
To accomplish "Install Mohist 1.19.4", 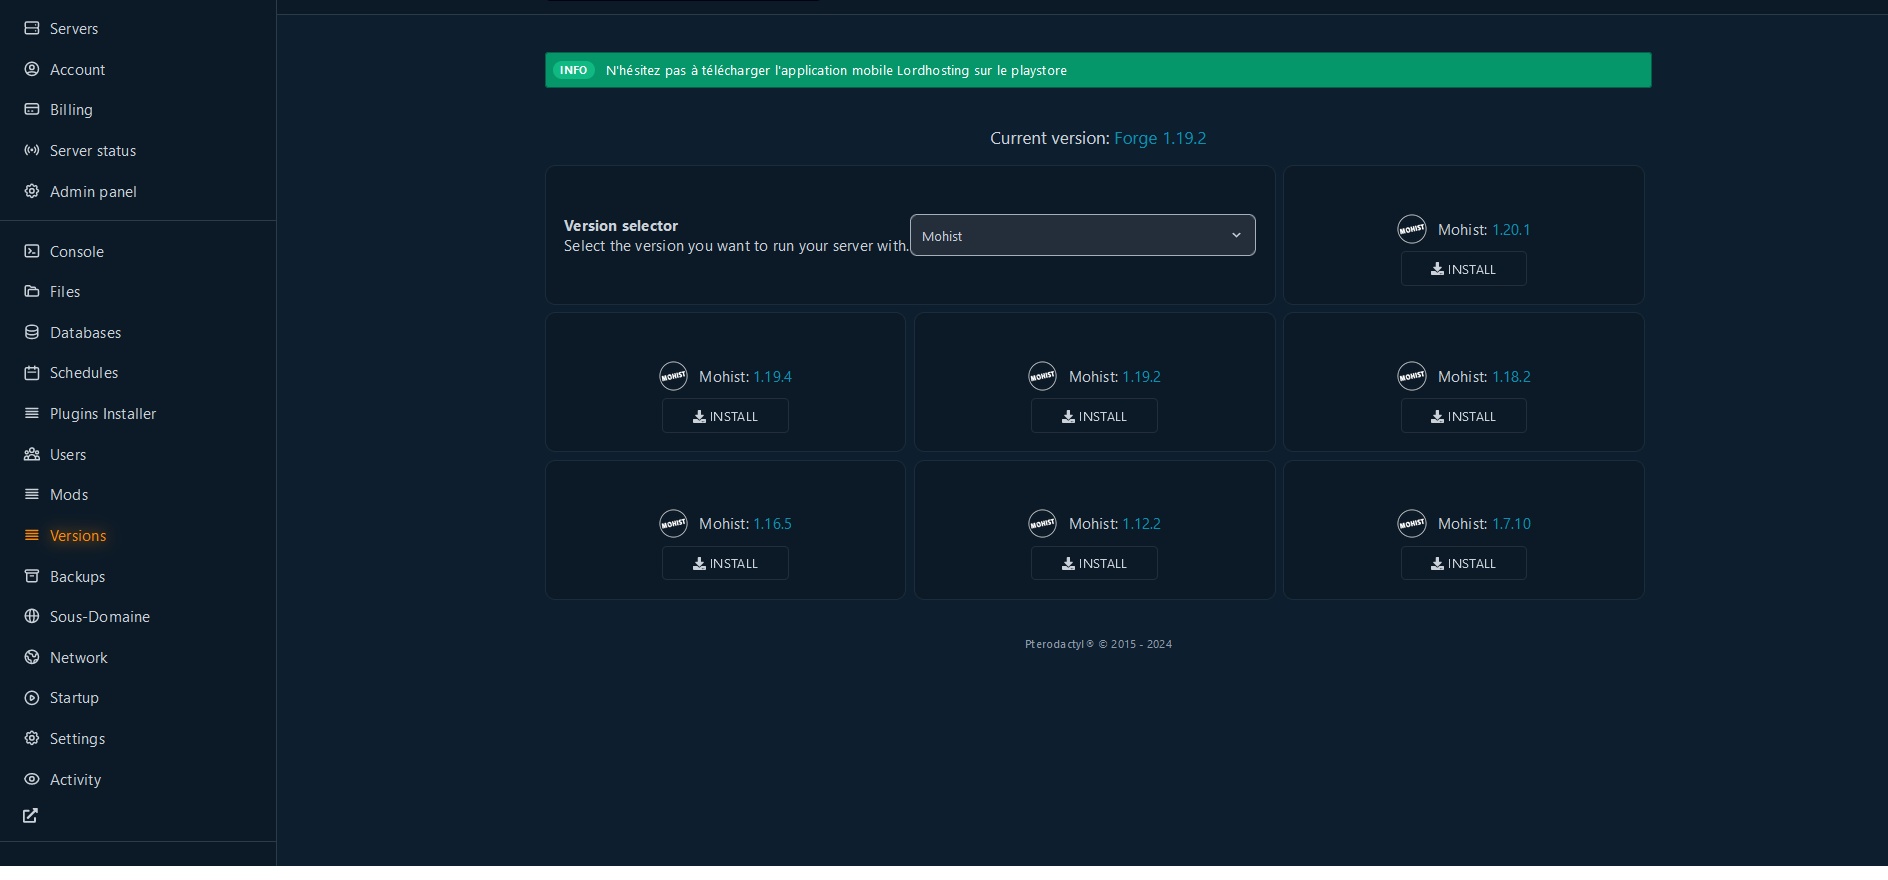I will (725, 416).
